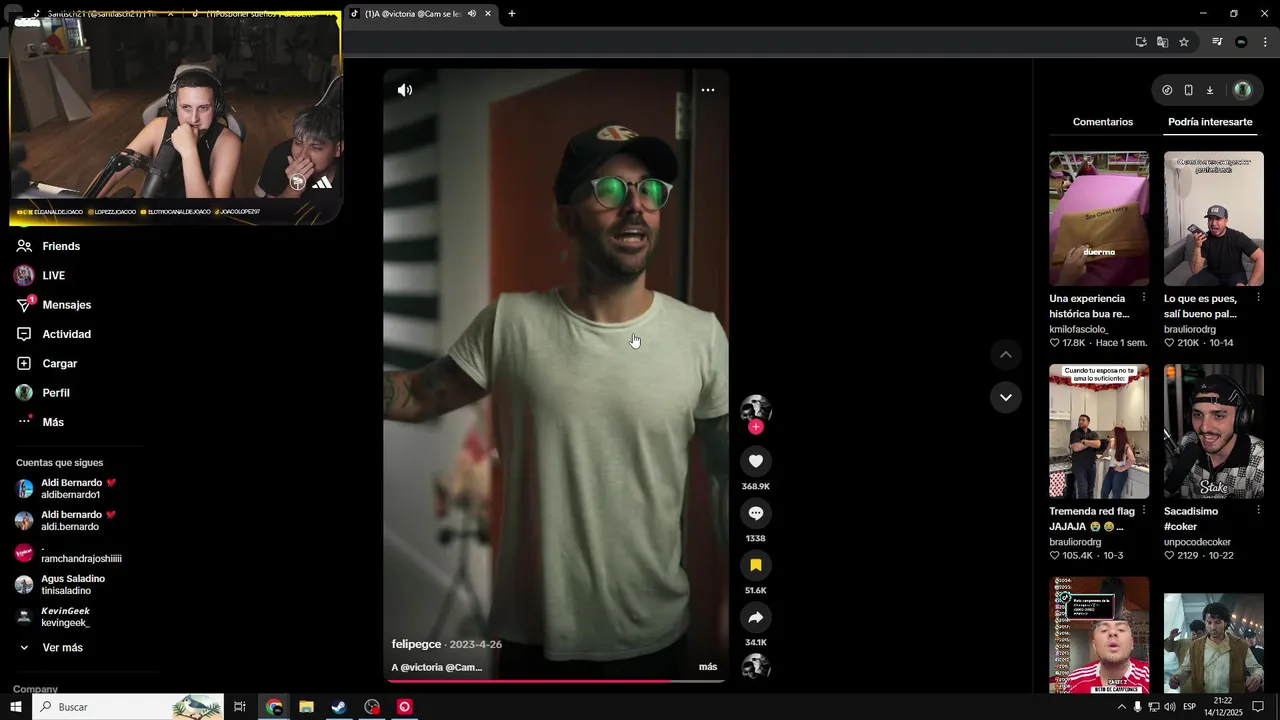
Task: Expand caption by clicking 'más'
Action: tap(708, 667)
